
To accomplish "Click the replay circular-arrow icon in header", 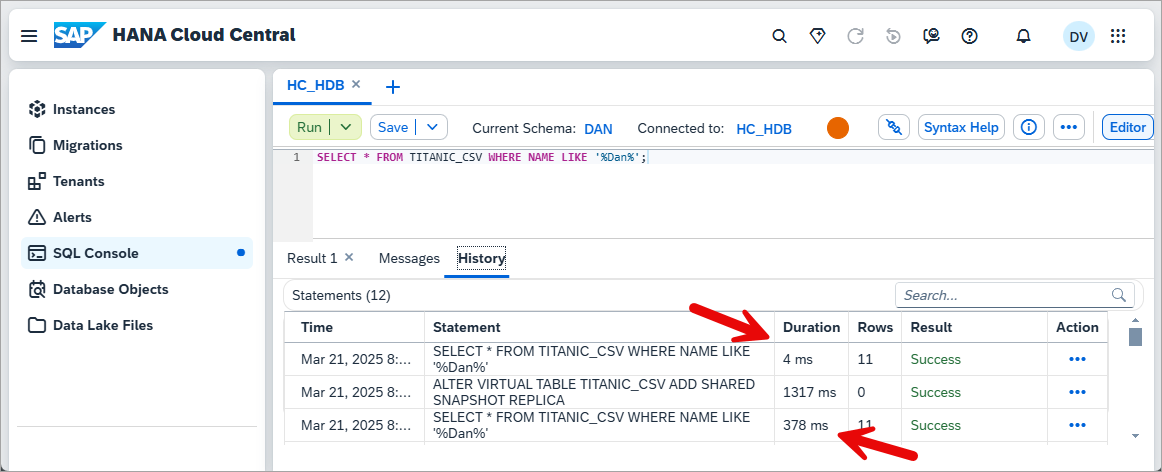I will 894,36.
